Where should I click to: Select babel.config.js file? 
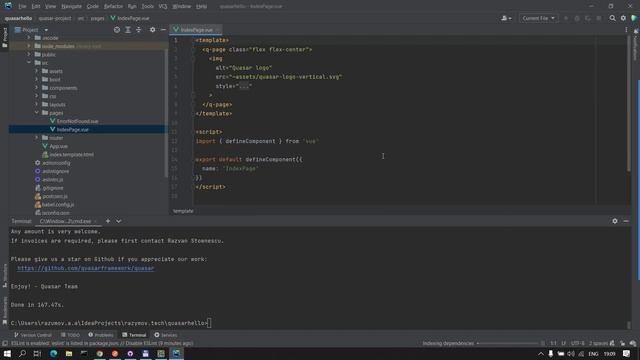(54, 204)
